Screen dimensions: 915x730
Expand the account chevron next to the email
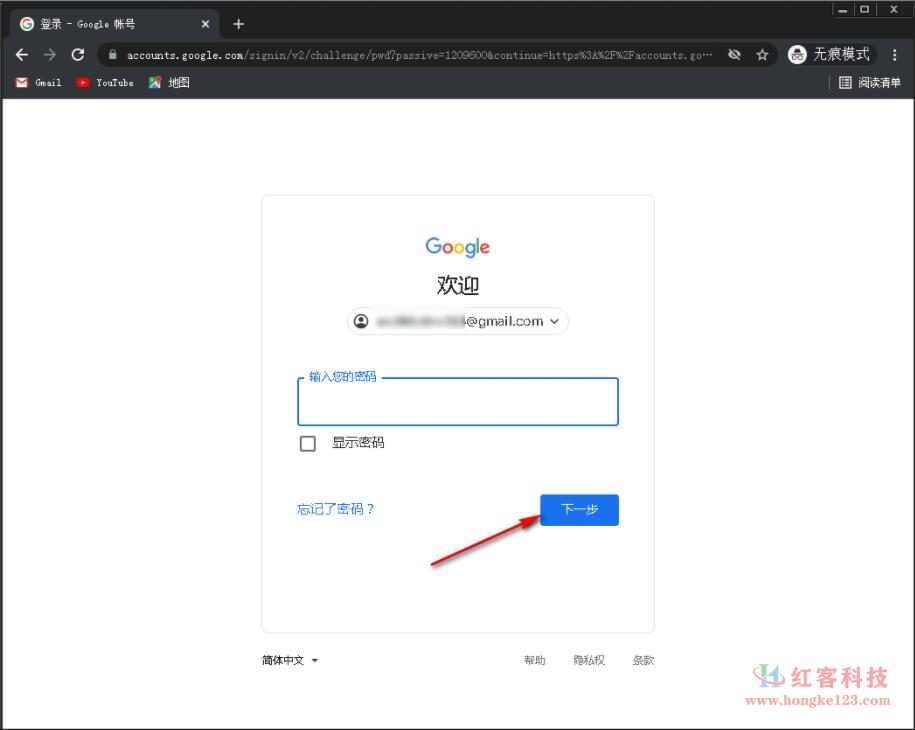(553, 321)
